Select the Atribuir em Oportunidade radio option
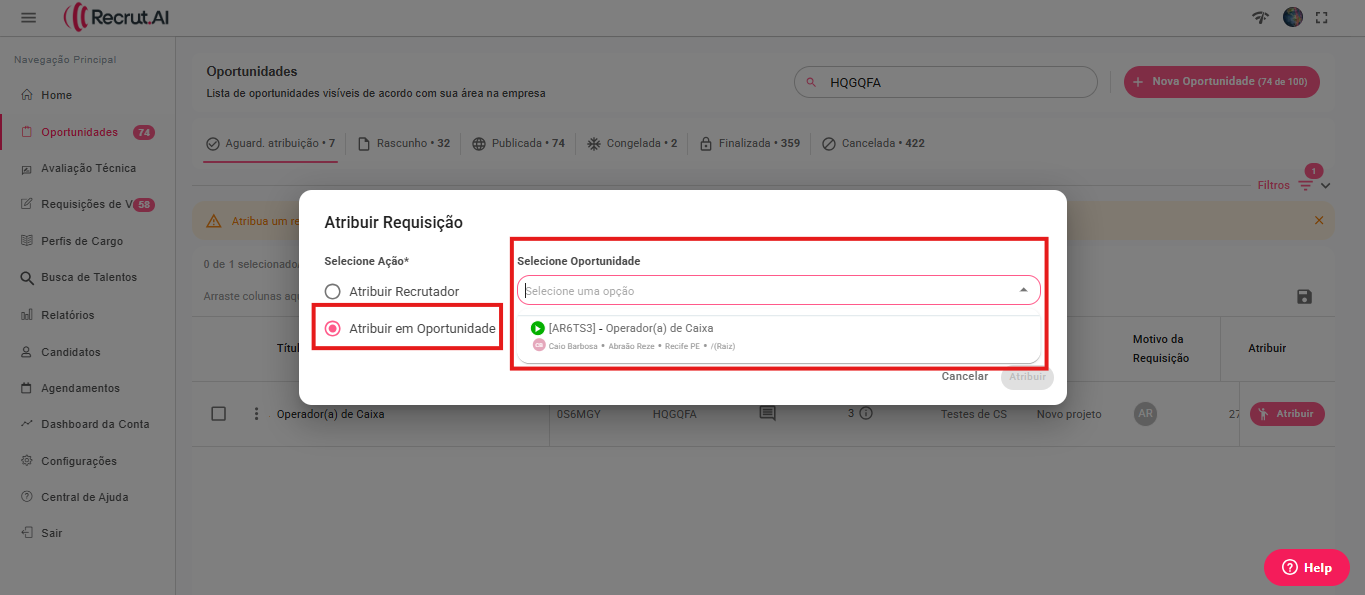The image size is (1365, 595). click(333, 329)
